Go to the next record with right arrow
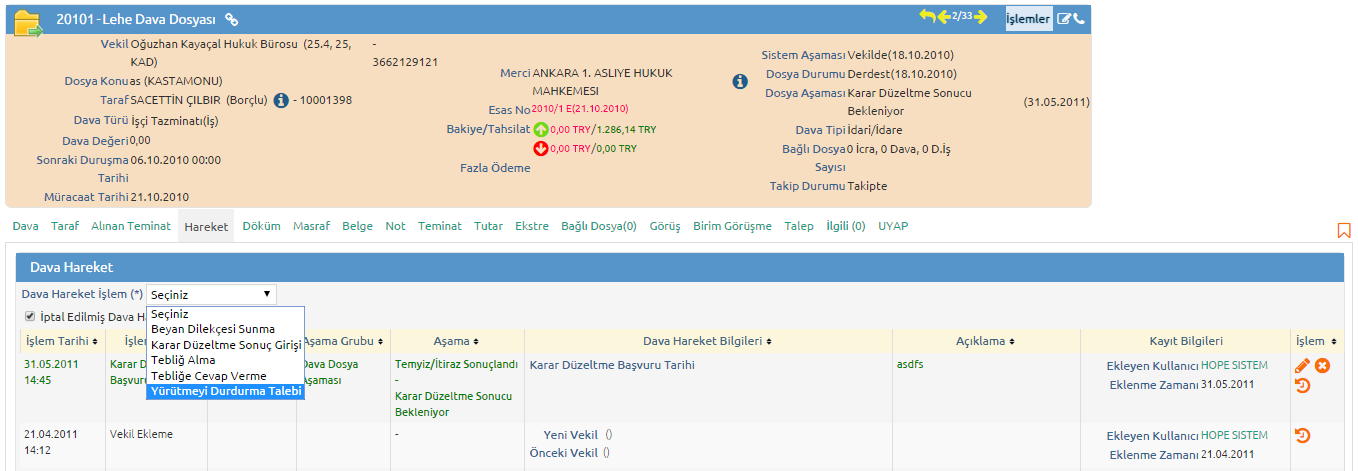Viewport: 1358px width, 471px height. (x=981, y=17)
